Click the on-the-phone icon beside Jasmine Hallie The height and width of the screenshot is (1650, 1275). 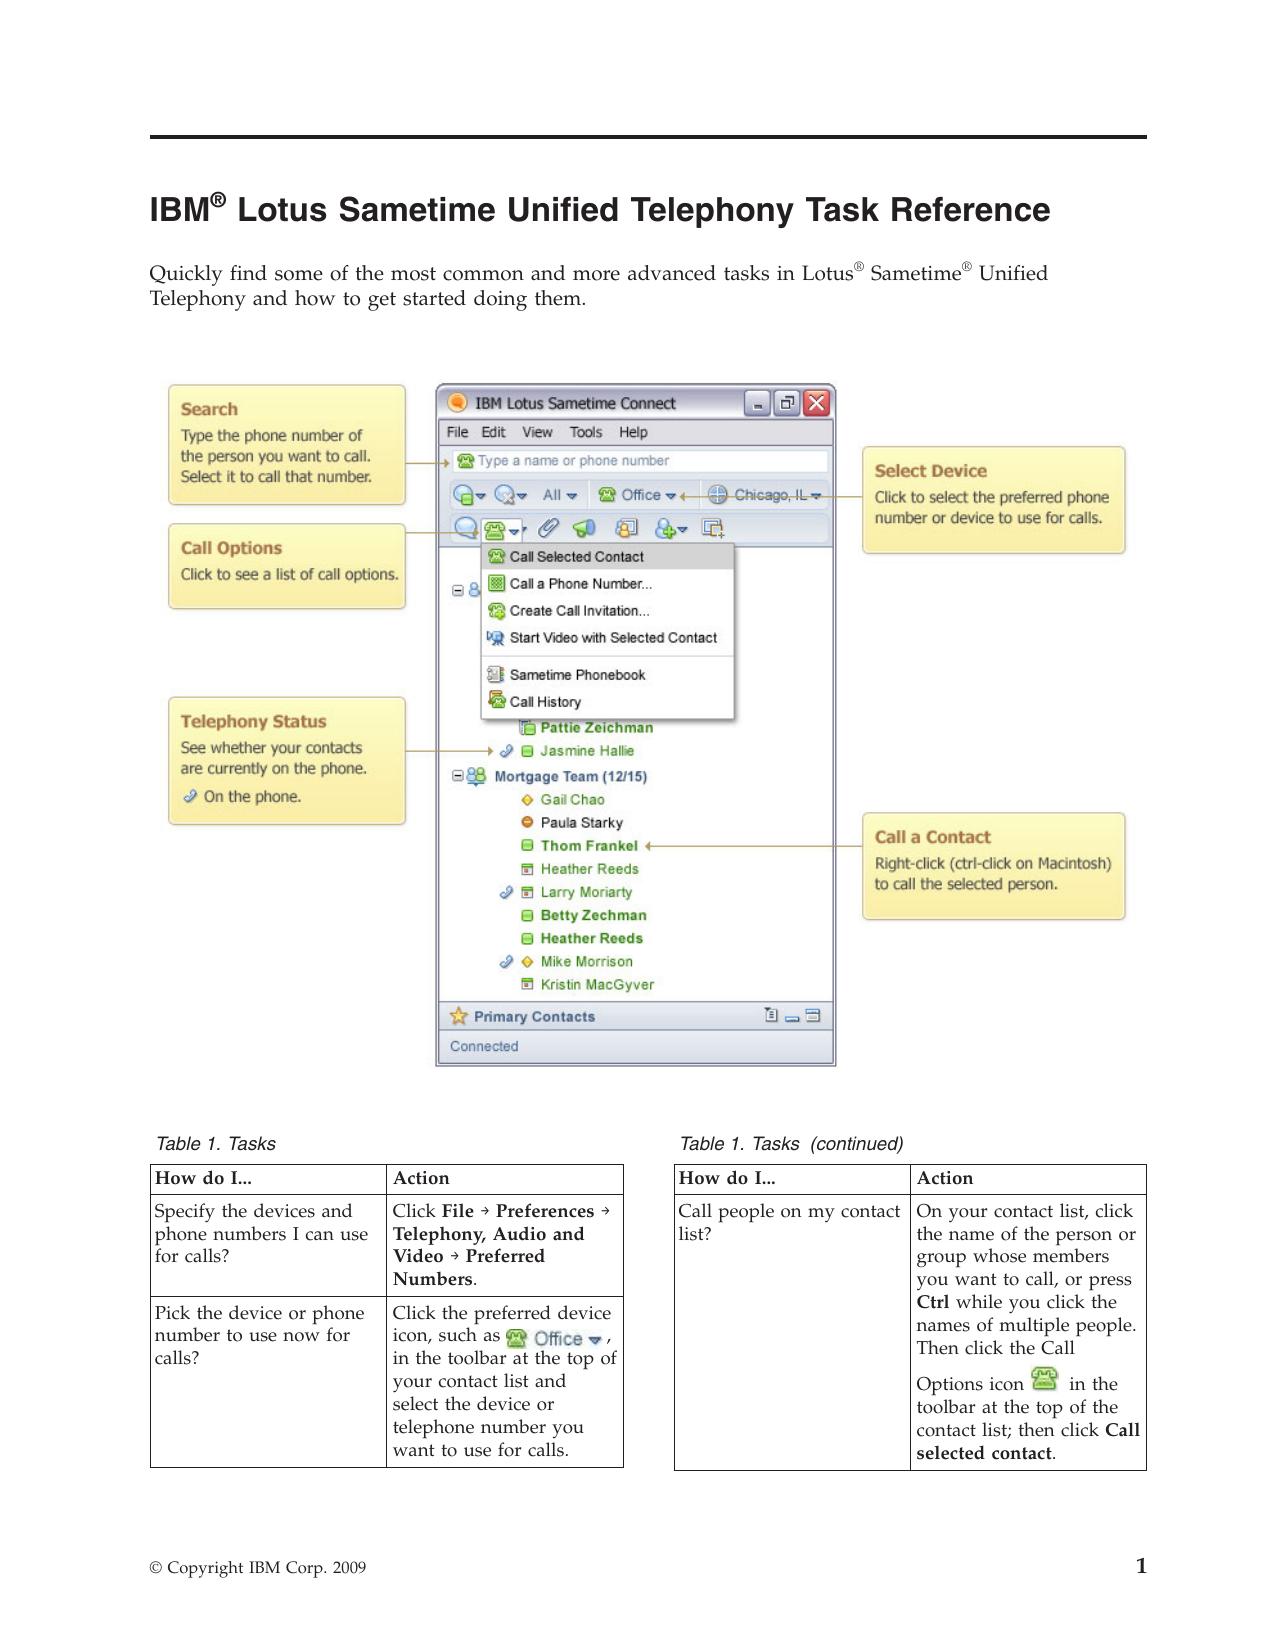click(x=506, y=751)
